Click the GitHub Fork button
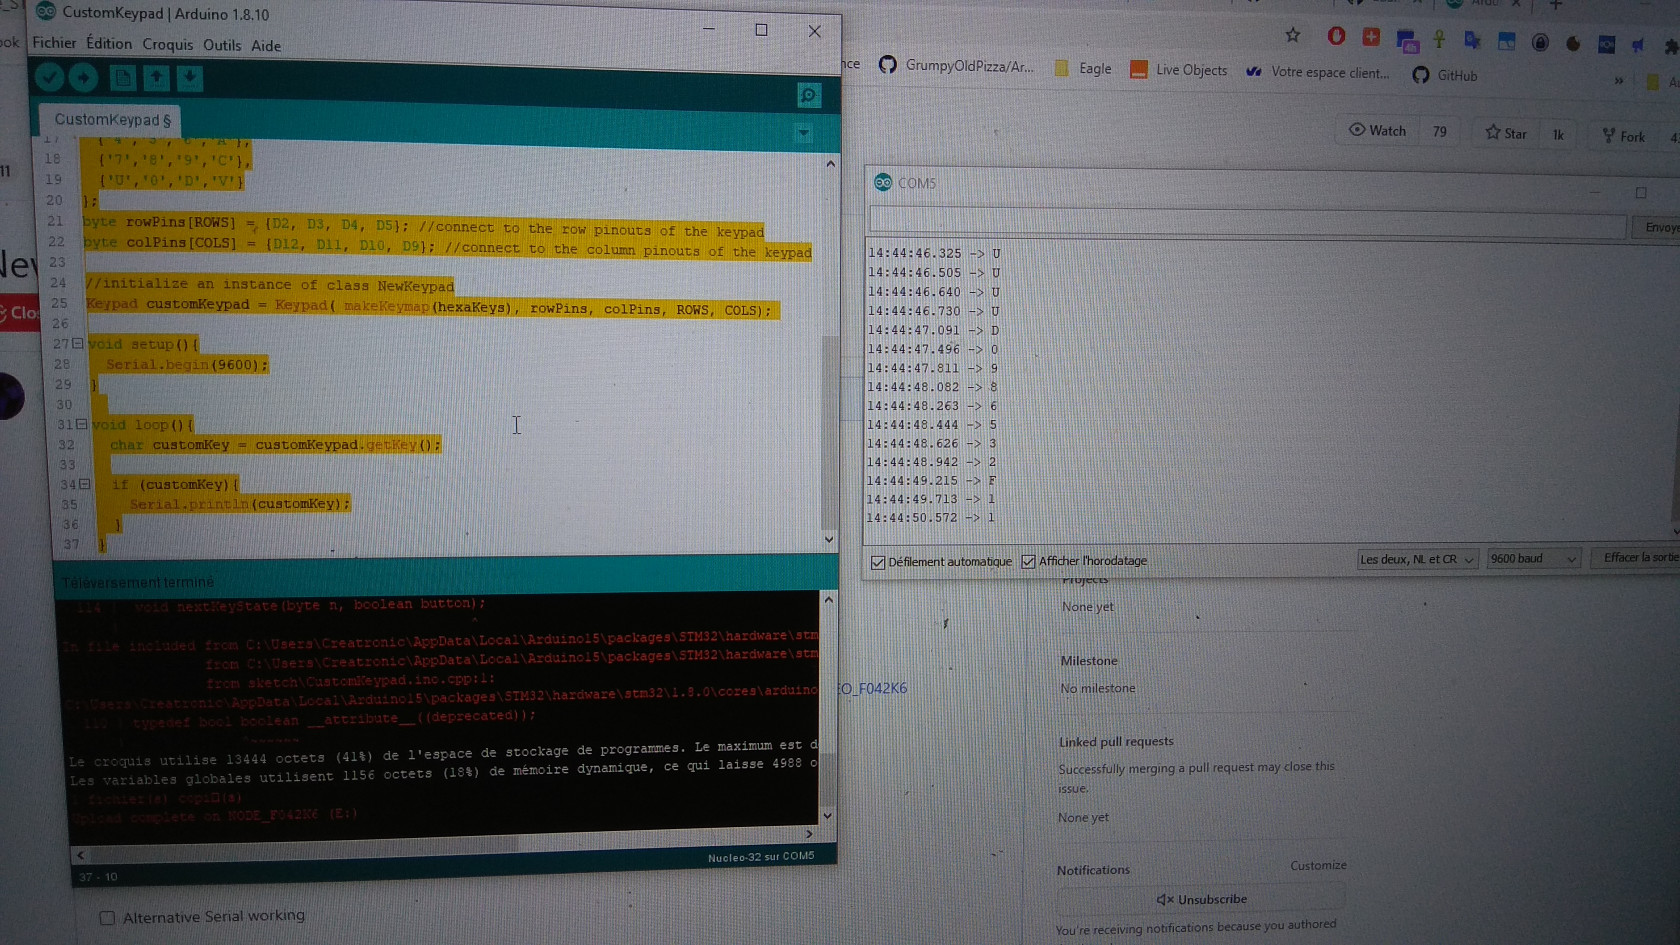Viewport: 1680px width, 945px height. coord(1624,136)
